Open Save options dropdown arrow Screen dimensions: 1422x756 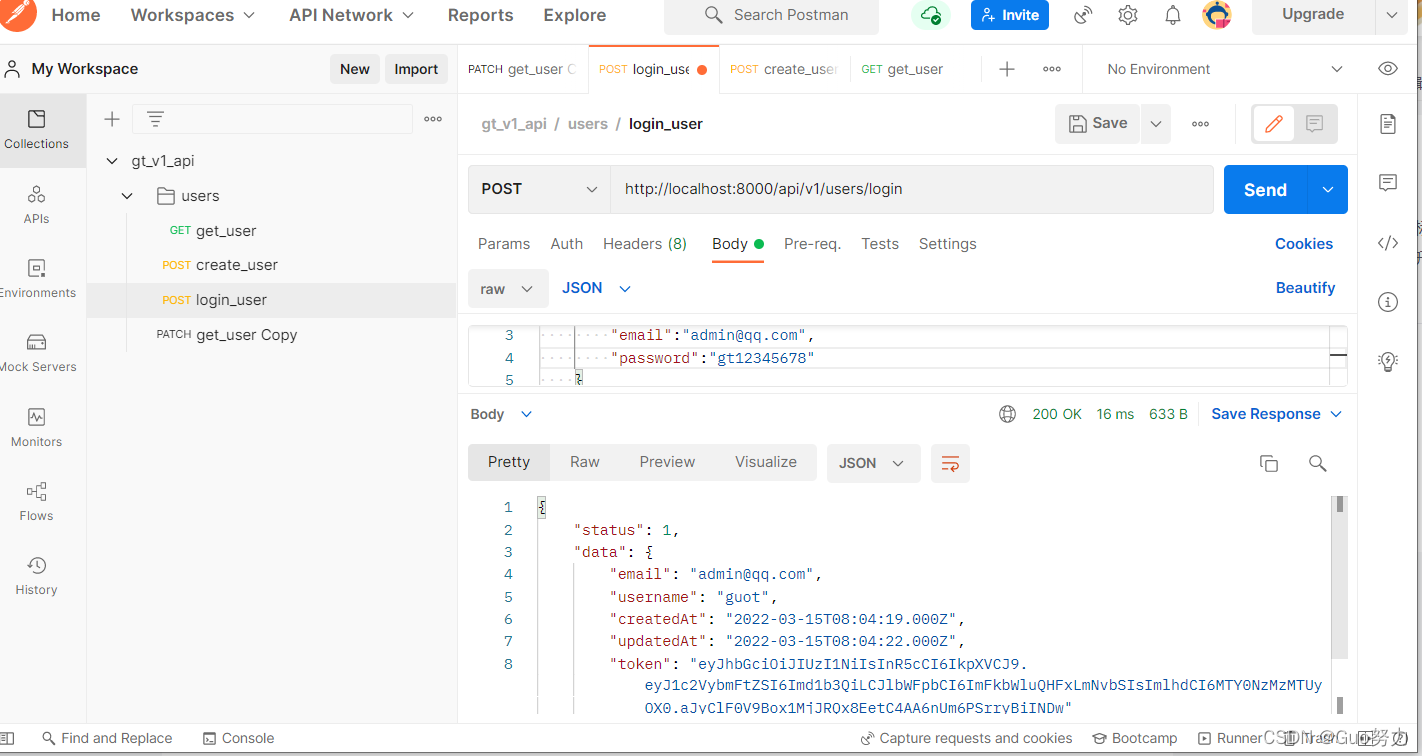click(x=1155, y=124)
